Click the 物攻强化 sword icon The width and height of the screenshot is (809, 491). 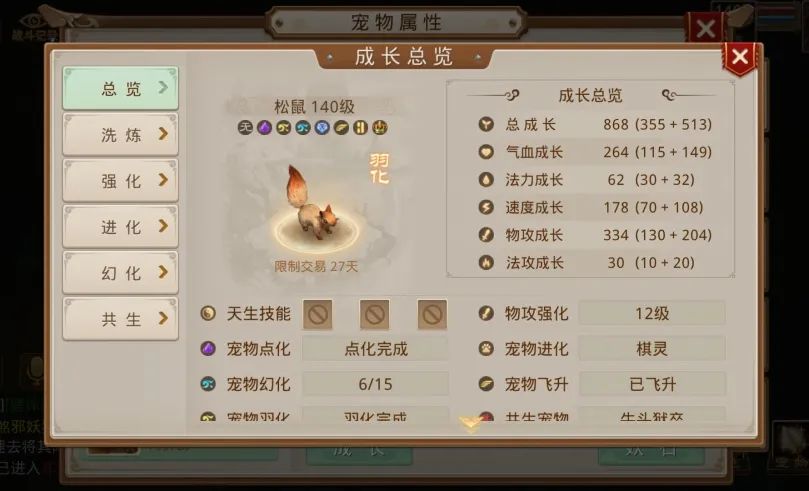tap(486, 313)
